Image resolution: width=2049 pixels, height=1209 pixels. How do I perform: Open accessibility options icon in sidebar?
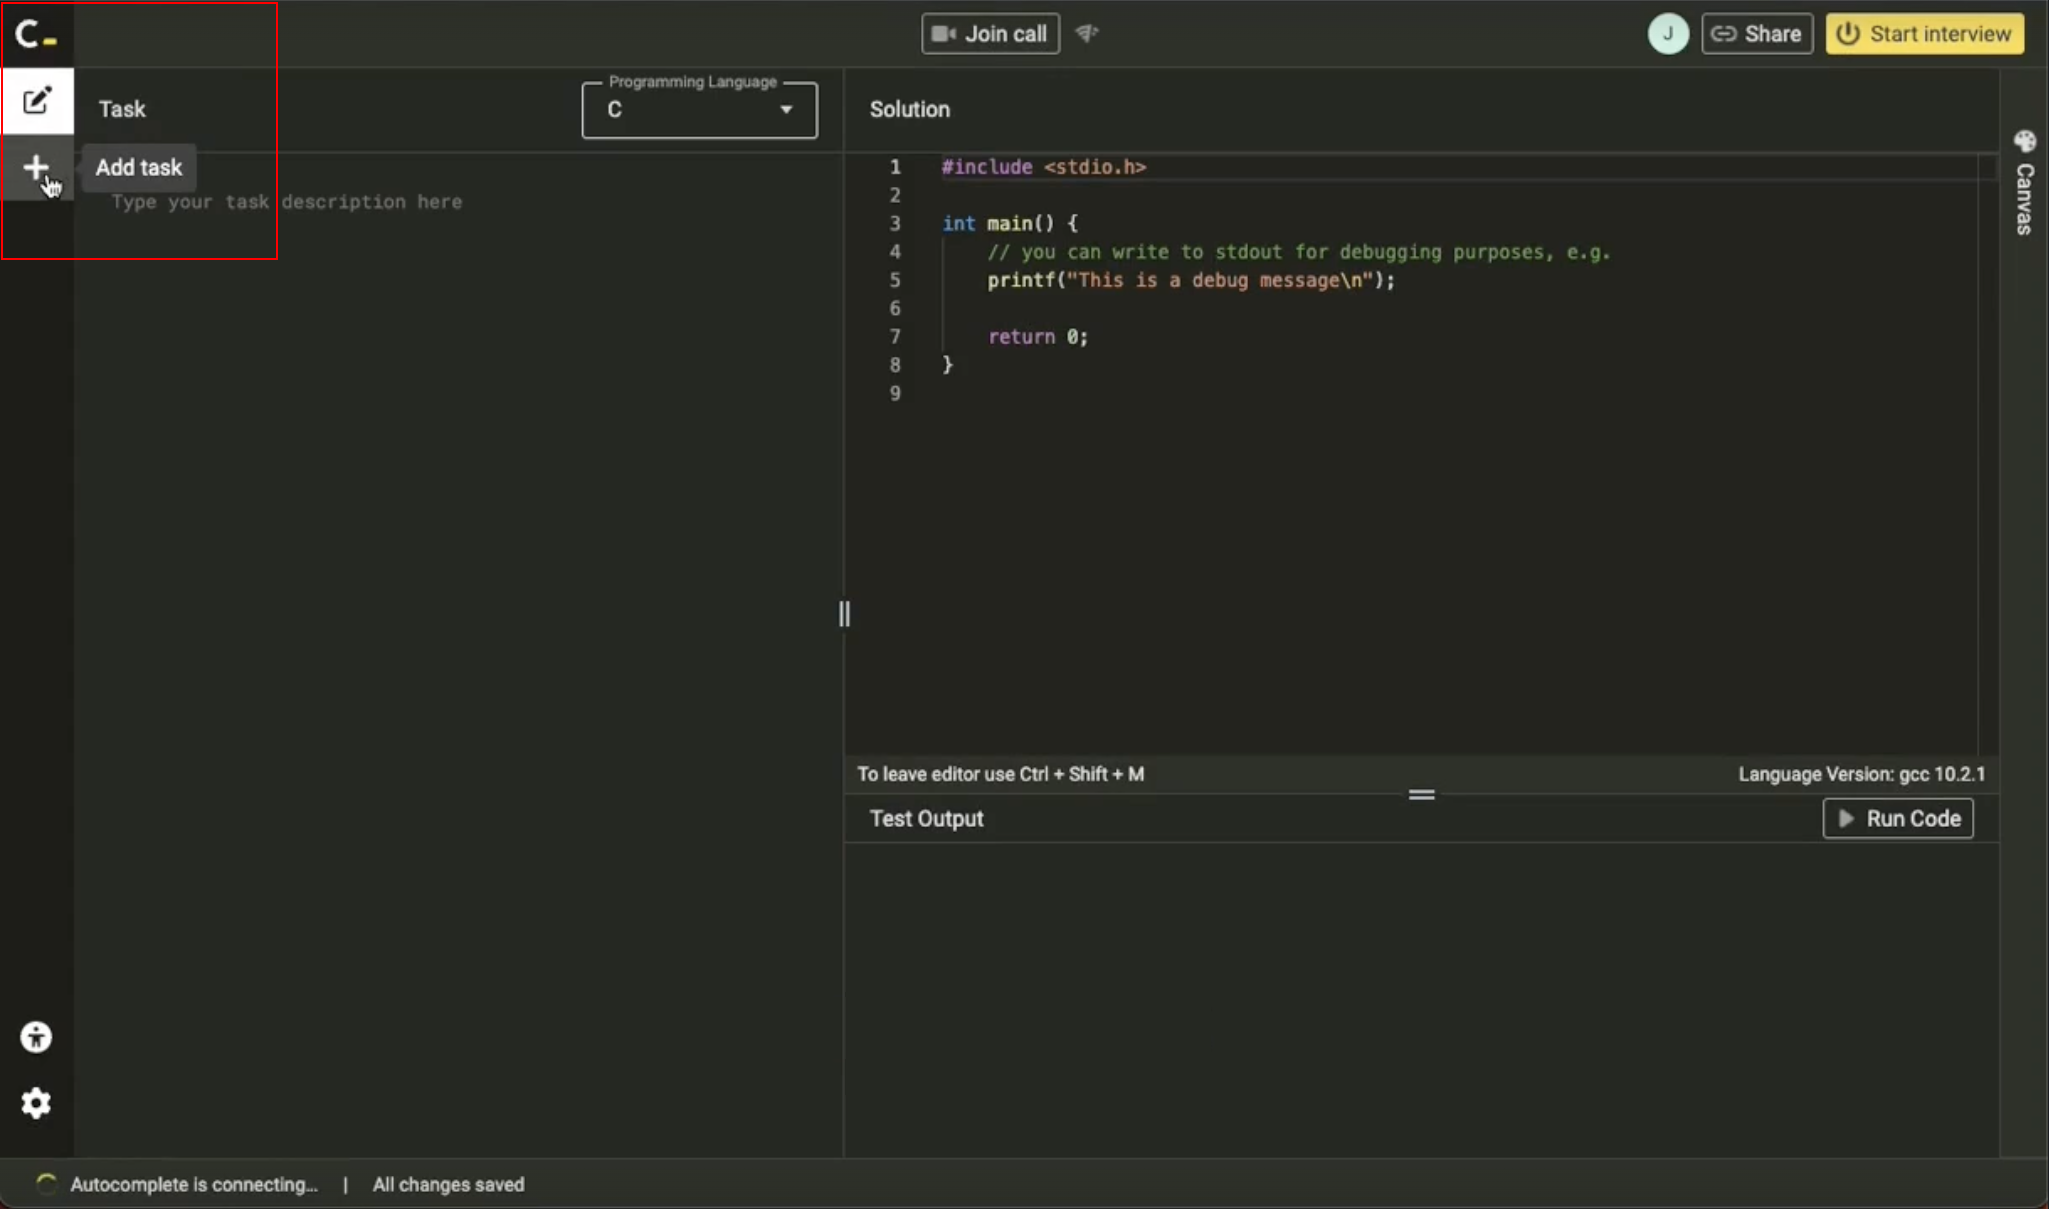[36, 1037]
